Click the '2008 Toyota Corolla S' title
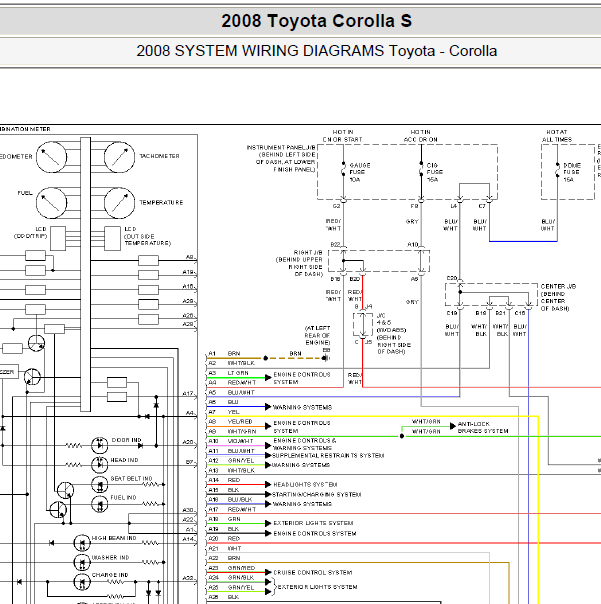This screenshot has height=604, width=601. pos(317,21)
